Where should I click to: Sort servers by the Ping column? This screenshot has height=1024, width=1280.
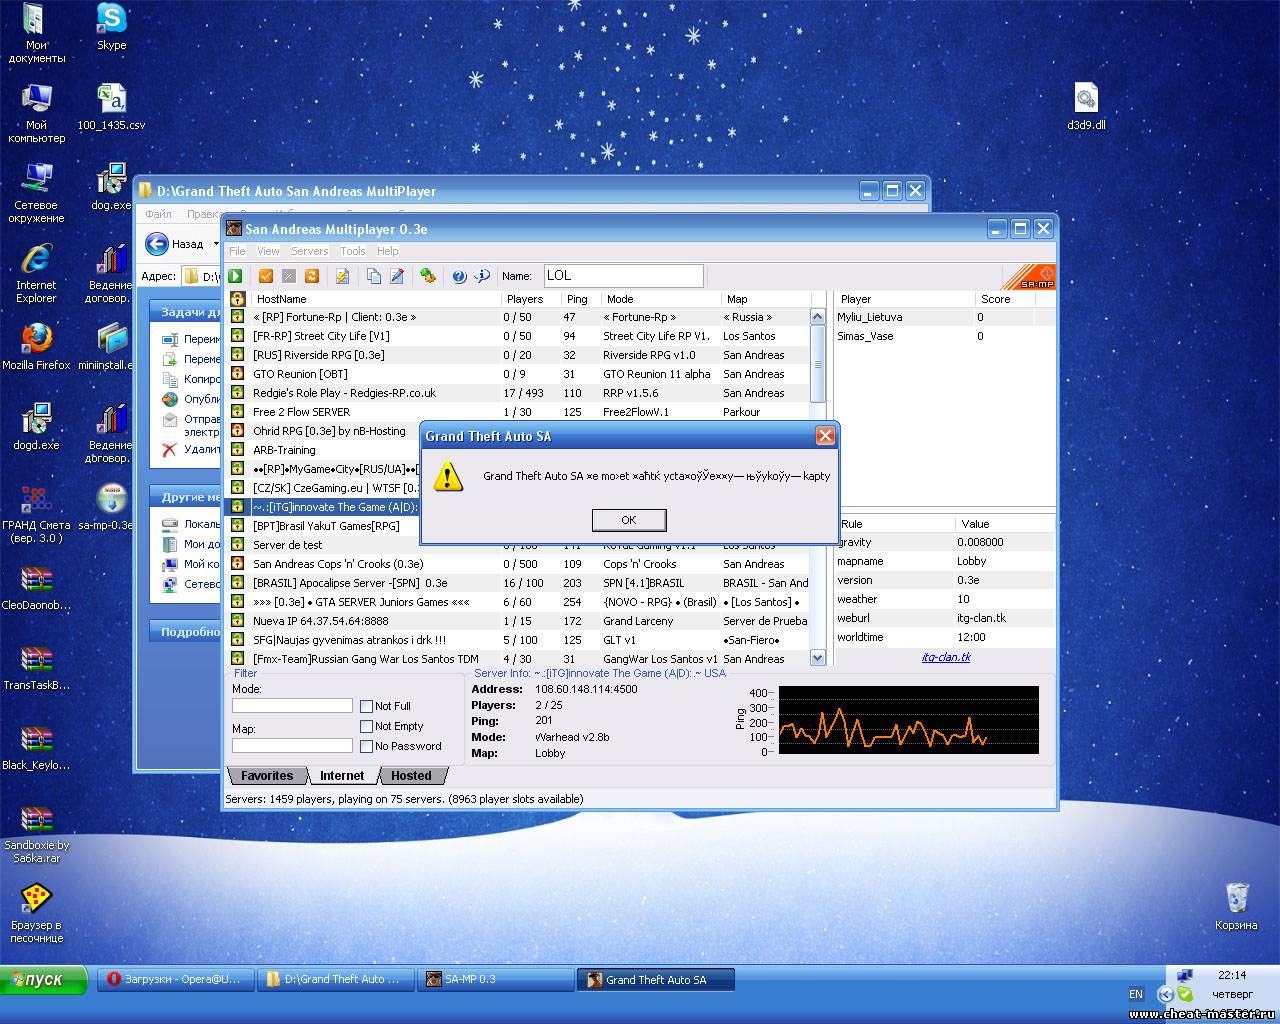point(580,299)
